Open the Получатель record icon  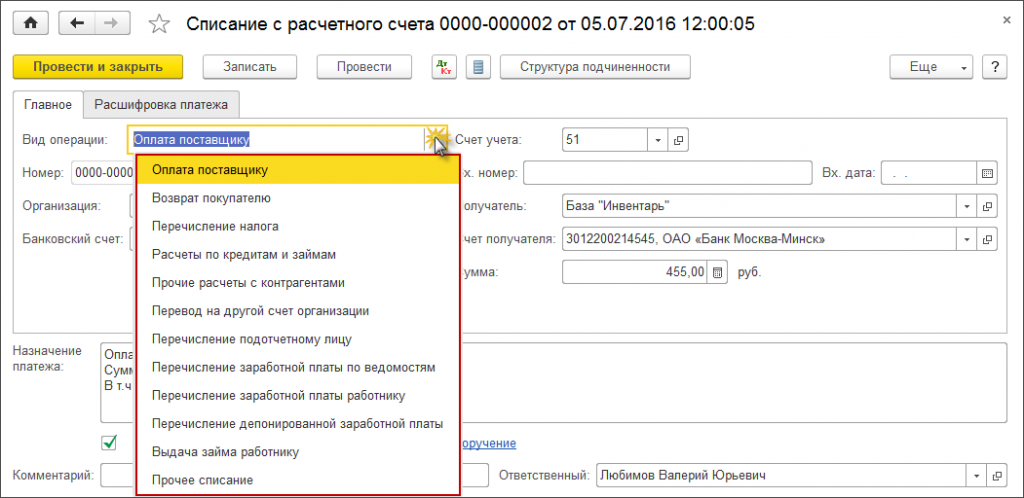point(987,206)
